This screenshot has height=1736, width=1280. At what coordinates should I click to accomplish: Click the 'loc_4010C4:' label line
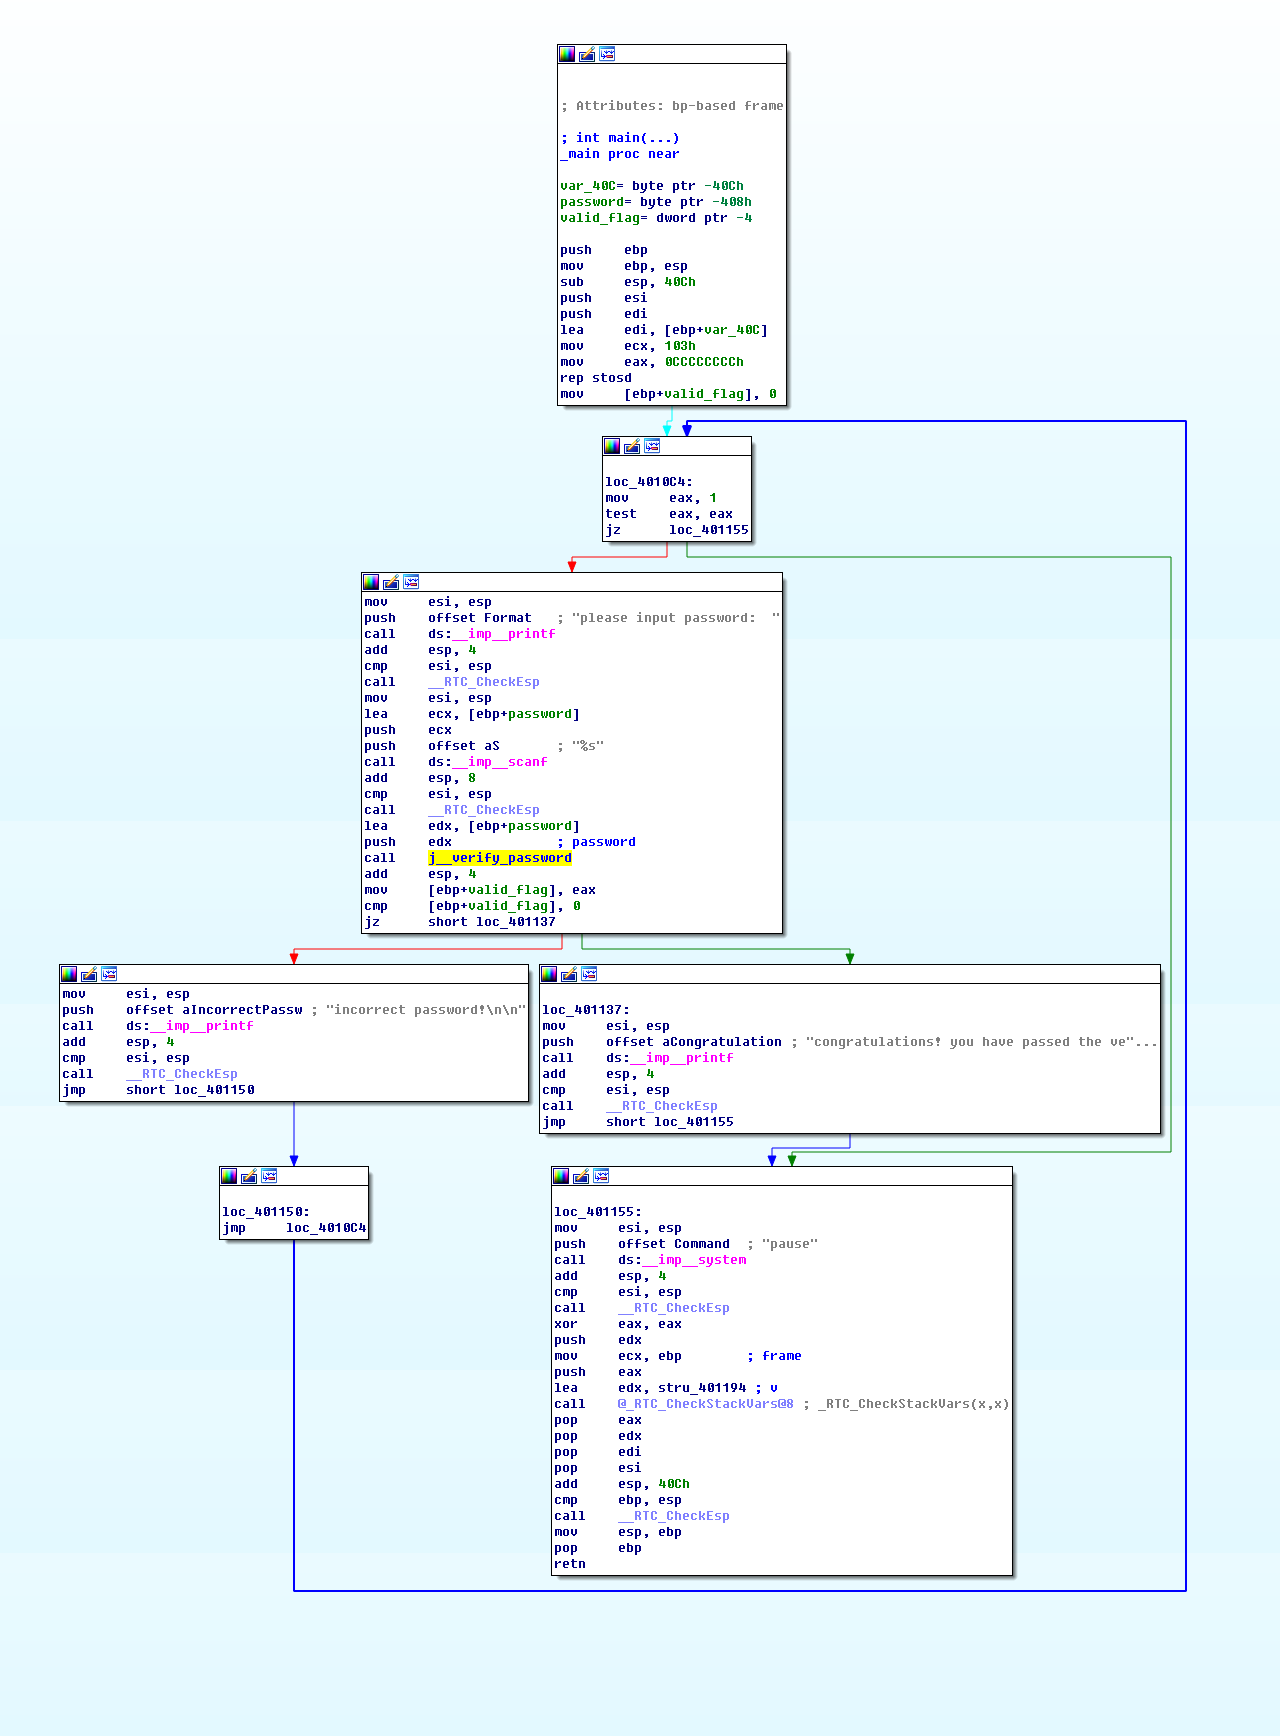[649, 482]
